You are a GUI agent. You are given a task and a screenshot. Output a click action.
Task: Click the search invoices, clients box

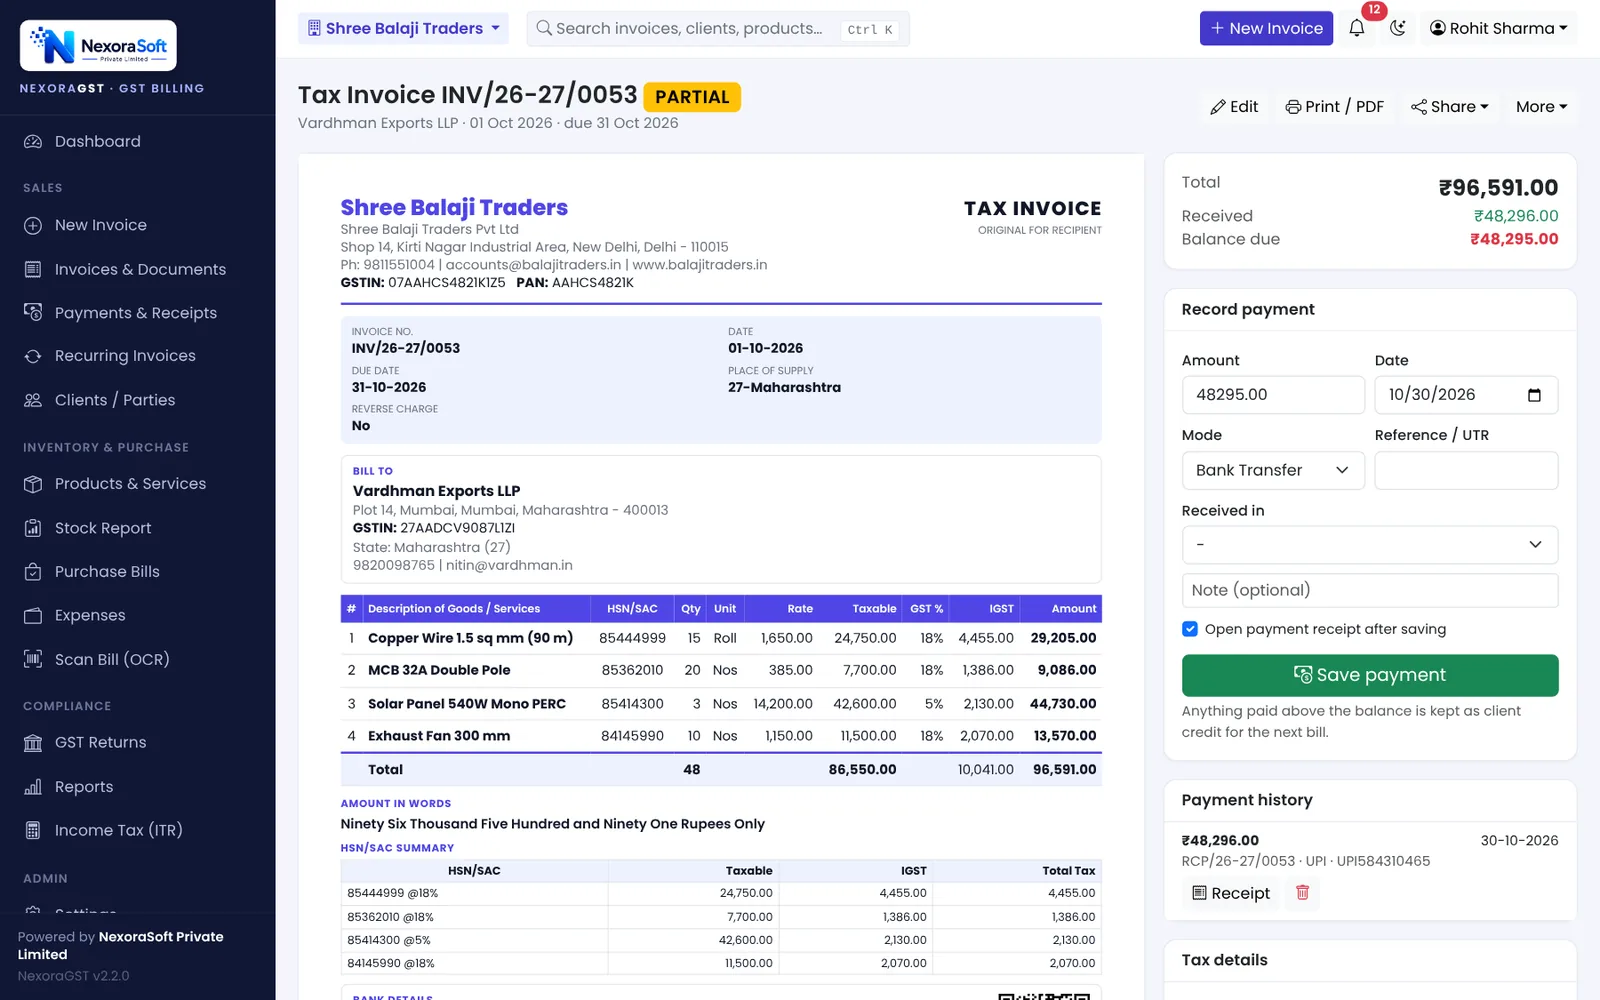point(718,28)
